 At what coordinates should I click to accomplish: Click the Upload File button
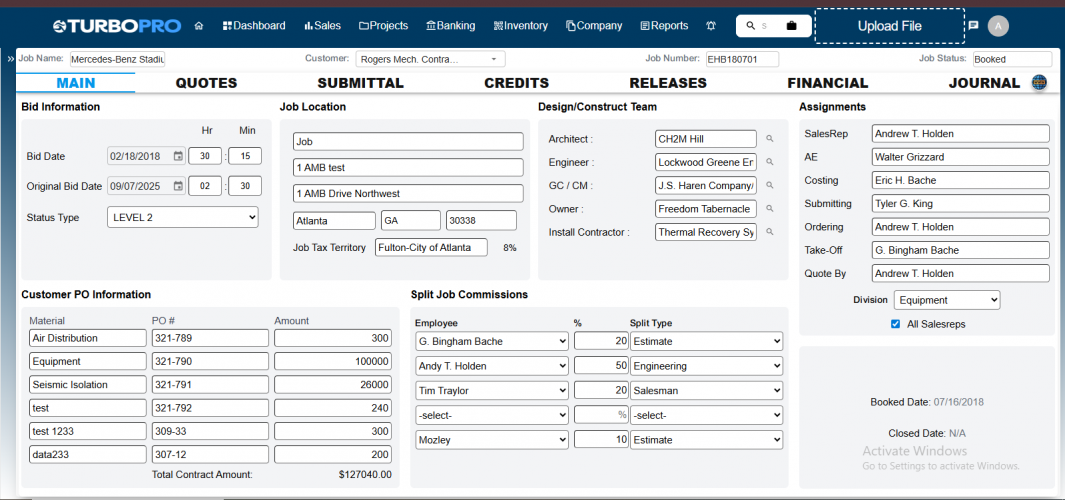890,26
